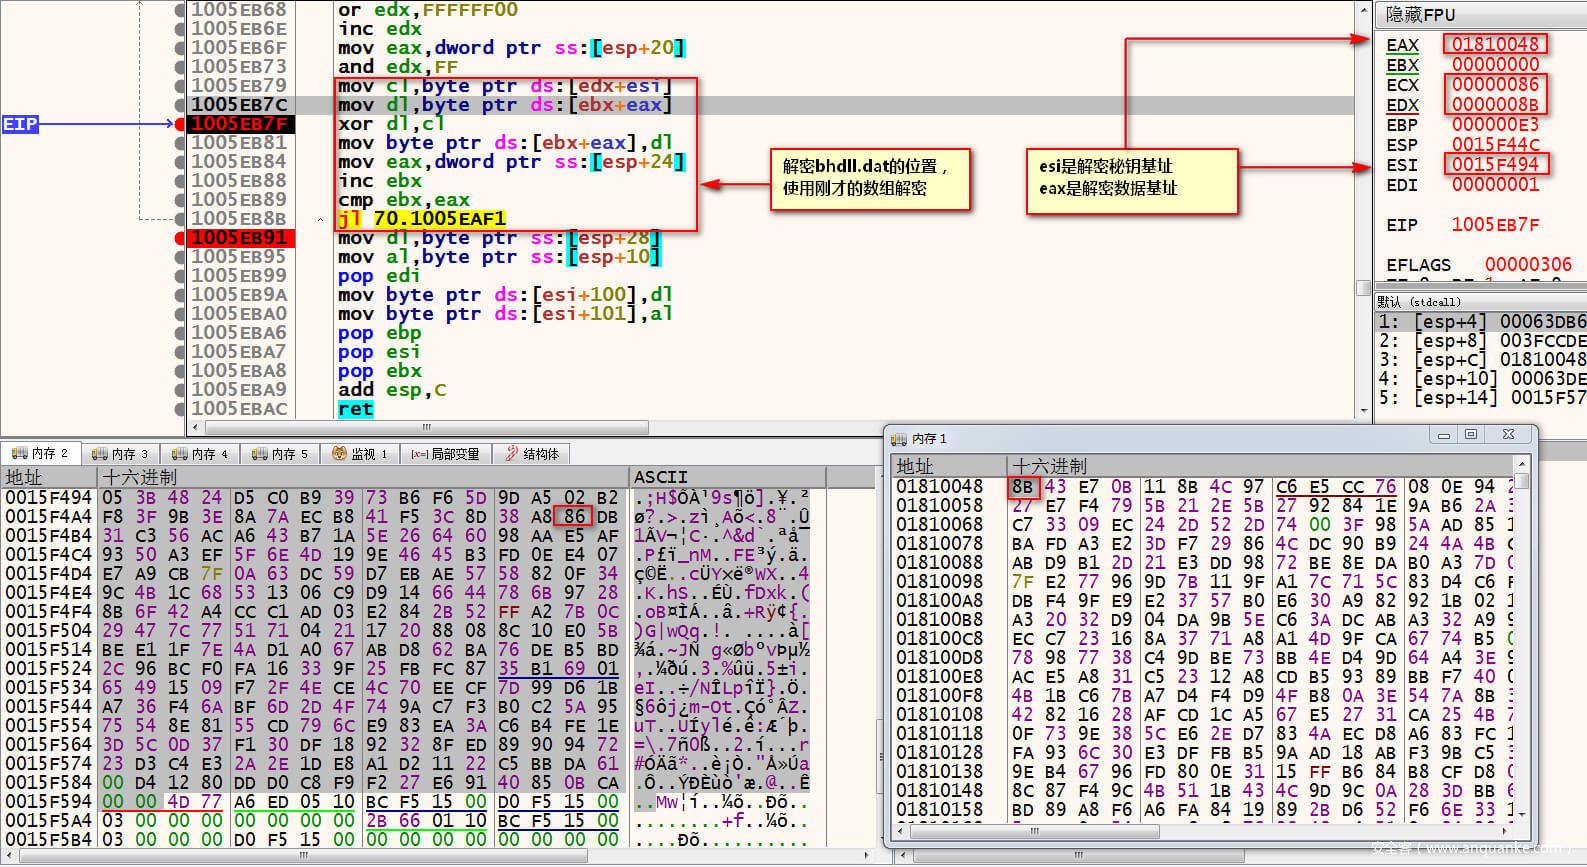The height and width of the screenshot is (867, 1587).
Task: Maximize the floating 内存 1 window
Action: (1470, 435)
